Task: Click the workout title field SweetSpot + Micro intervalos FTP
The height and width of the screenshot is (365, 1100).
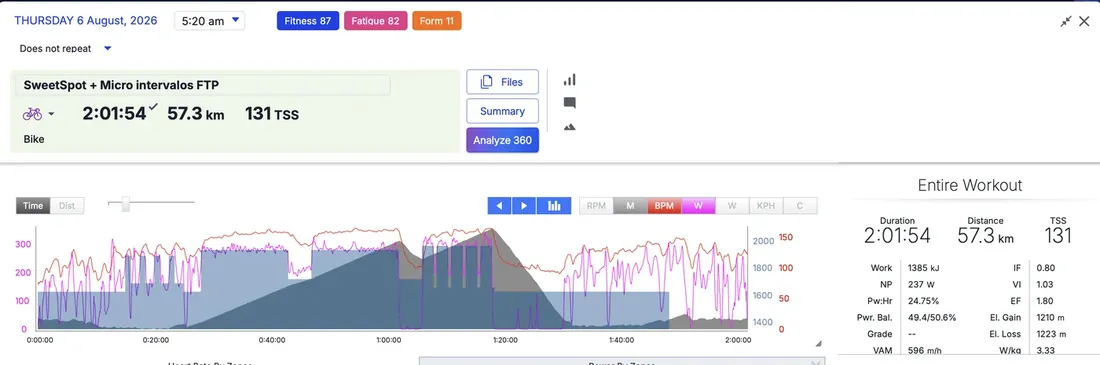Action: pos(203,85)
